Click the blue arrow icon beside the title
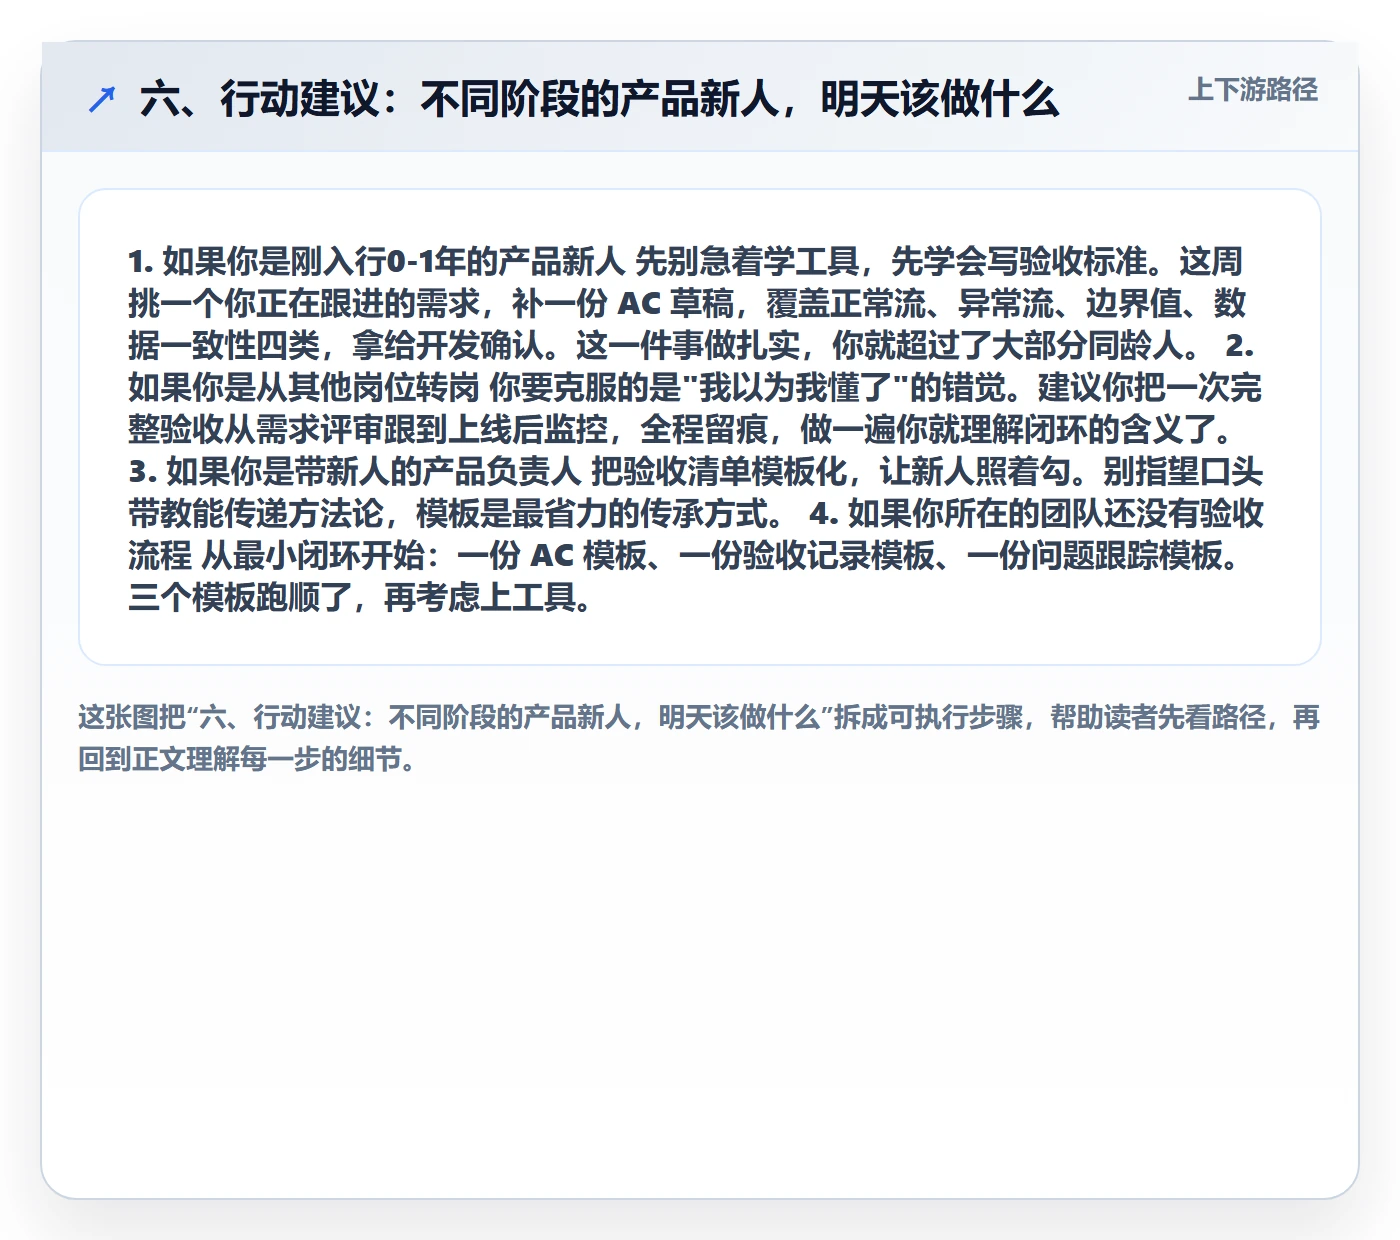 [102, 99]
